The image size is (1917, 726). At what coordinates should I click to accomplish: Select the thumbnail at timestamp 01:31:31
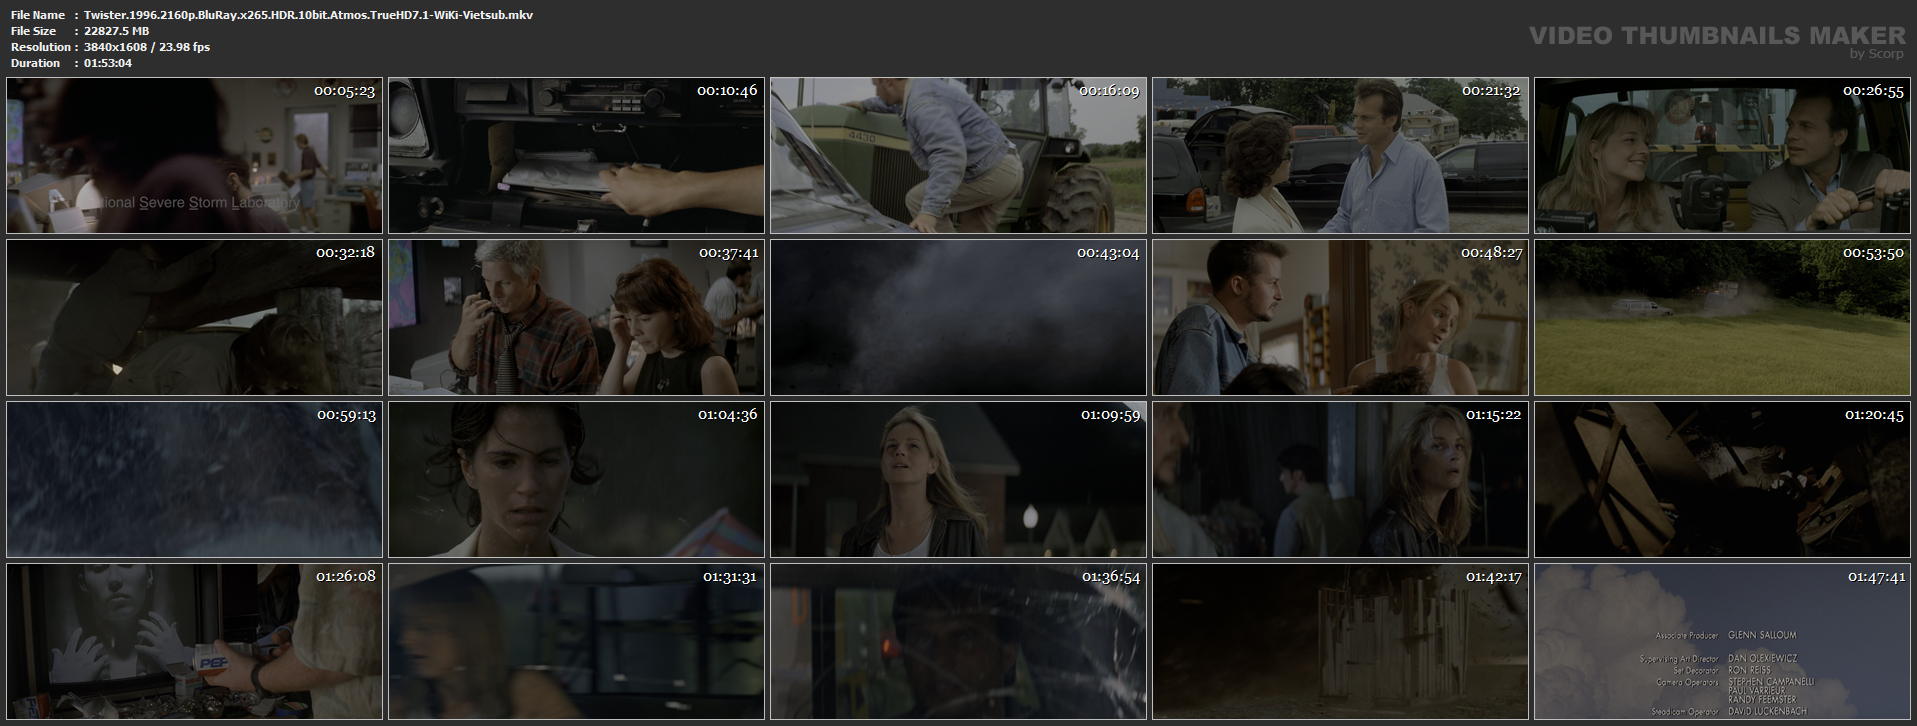coord(576,641)
